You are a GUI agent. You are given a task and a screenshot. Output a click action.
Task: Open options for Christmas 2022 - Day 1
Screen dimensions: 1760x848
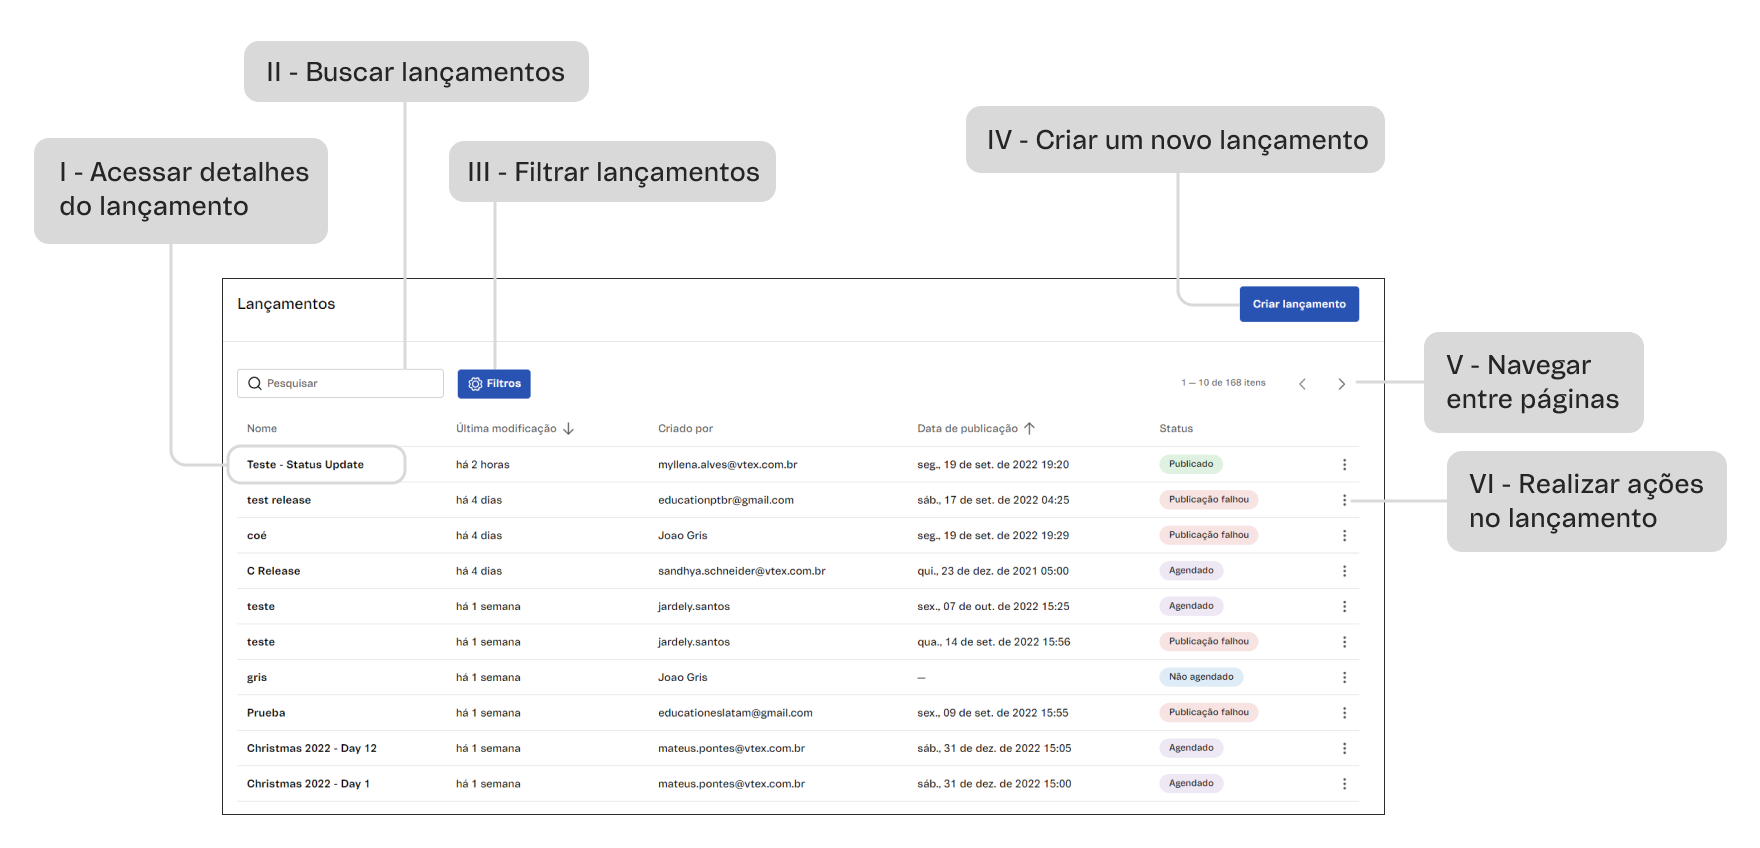(x=1344, y=784)
